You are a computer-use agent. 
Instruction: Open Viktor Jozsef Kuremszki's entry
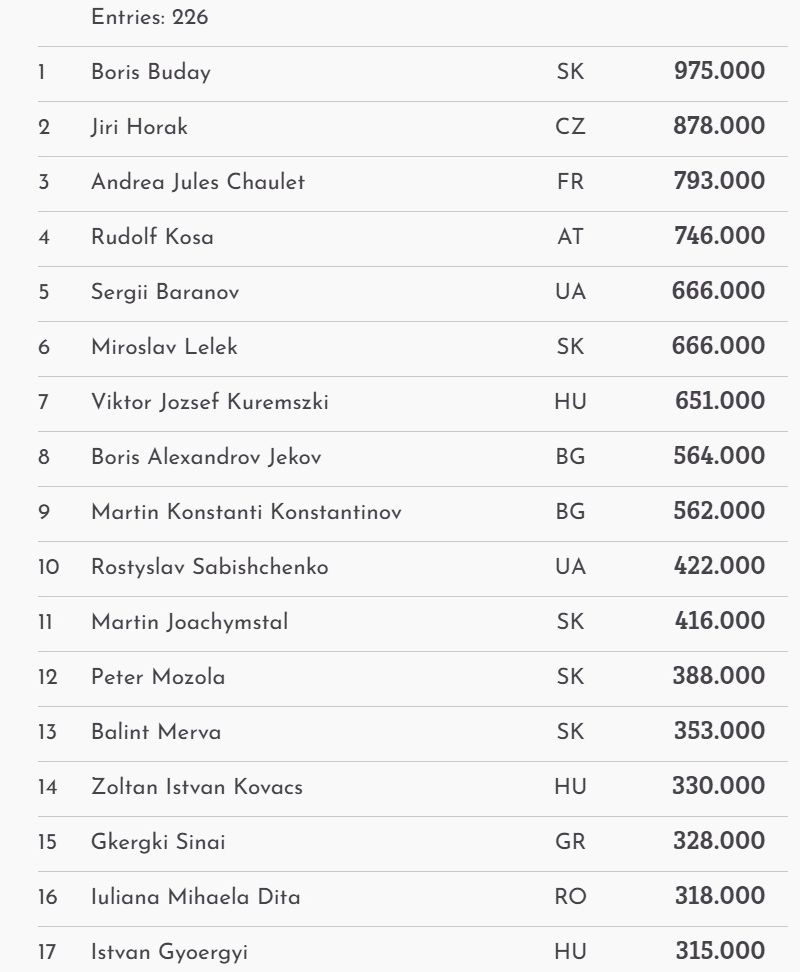tap(210, 402)
